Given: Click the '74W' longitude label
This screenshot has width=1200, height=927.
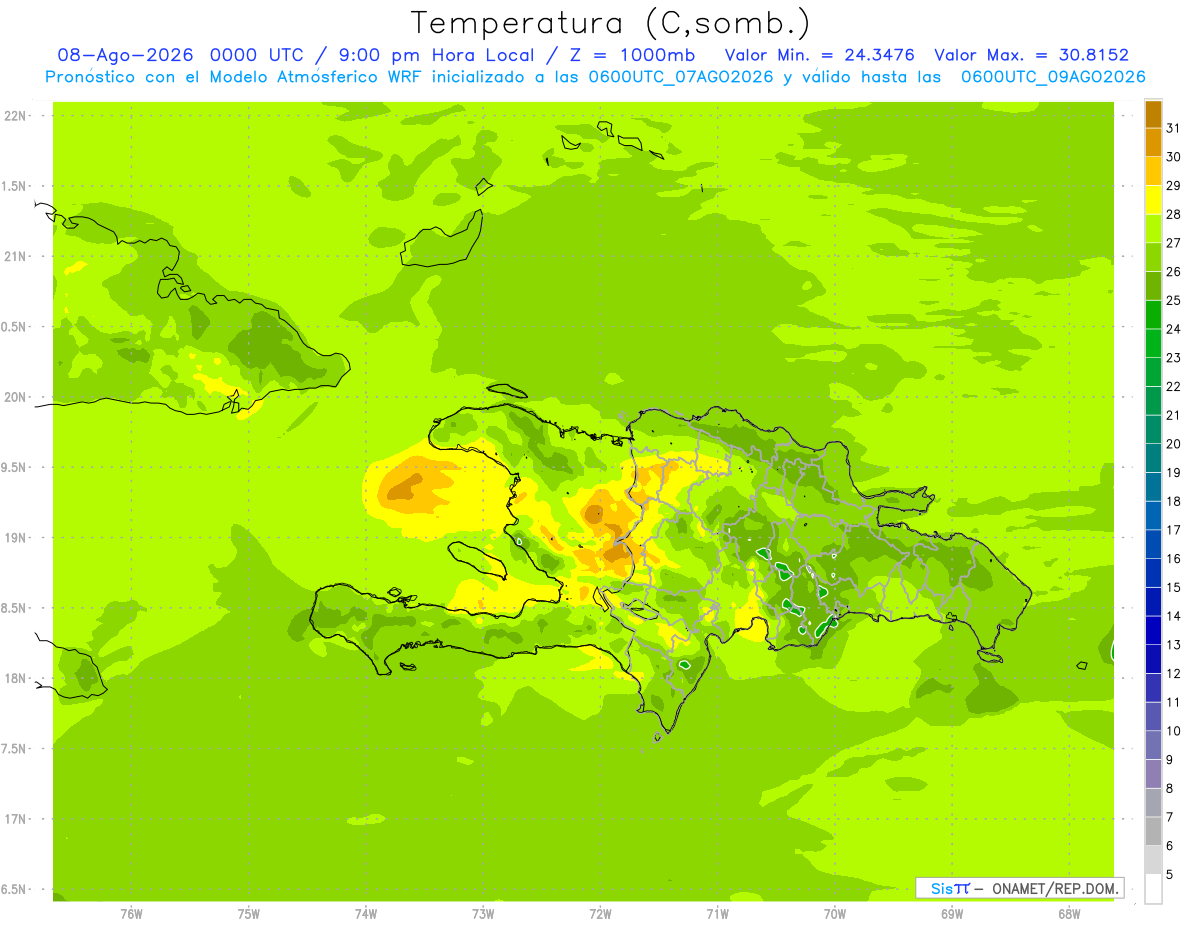Looking at the screenshot, I should [x=366, y=914].
